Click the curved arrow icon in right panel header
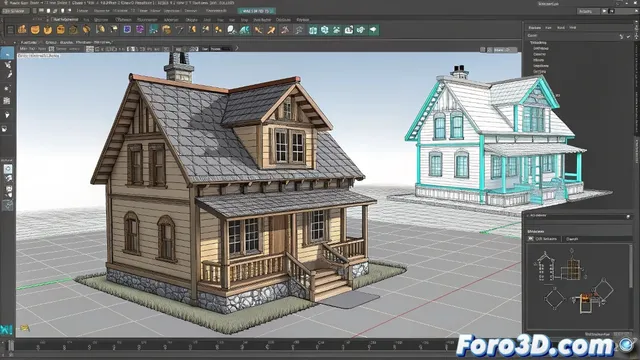This screenshot has height=360, width=640. pyautogui.click(x=621, y=36)
